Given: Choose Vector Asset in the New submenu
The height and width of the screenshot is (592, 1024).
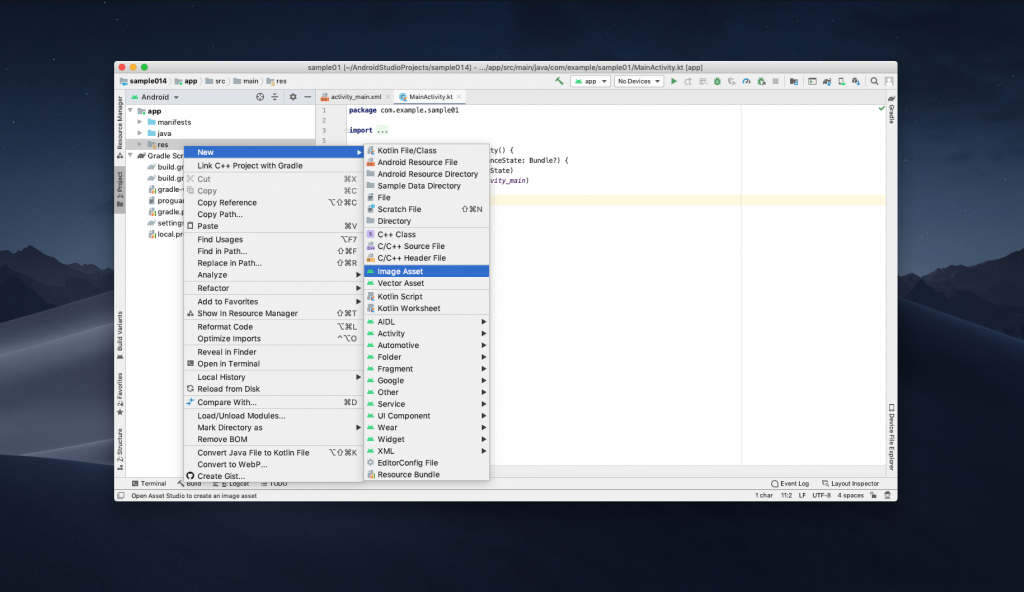Looking at the screenshot, I should (x=400, y=283).
